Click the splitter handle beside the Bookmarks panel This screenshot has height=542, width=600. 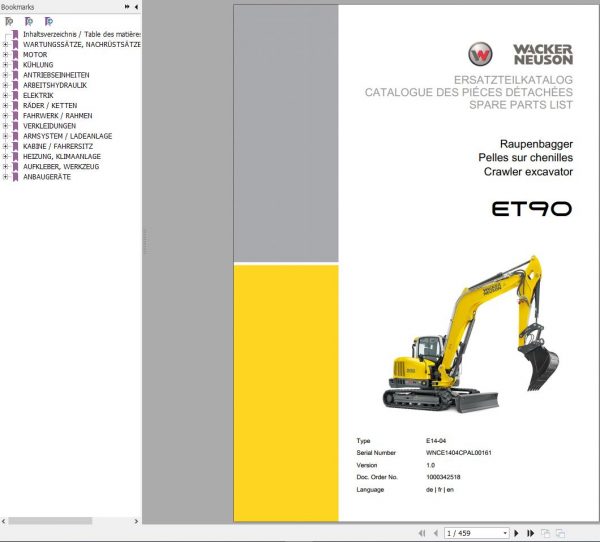point(145,241)
